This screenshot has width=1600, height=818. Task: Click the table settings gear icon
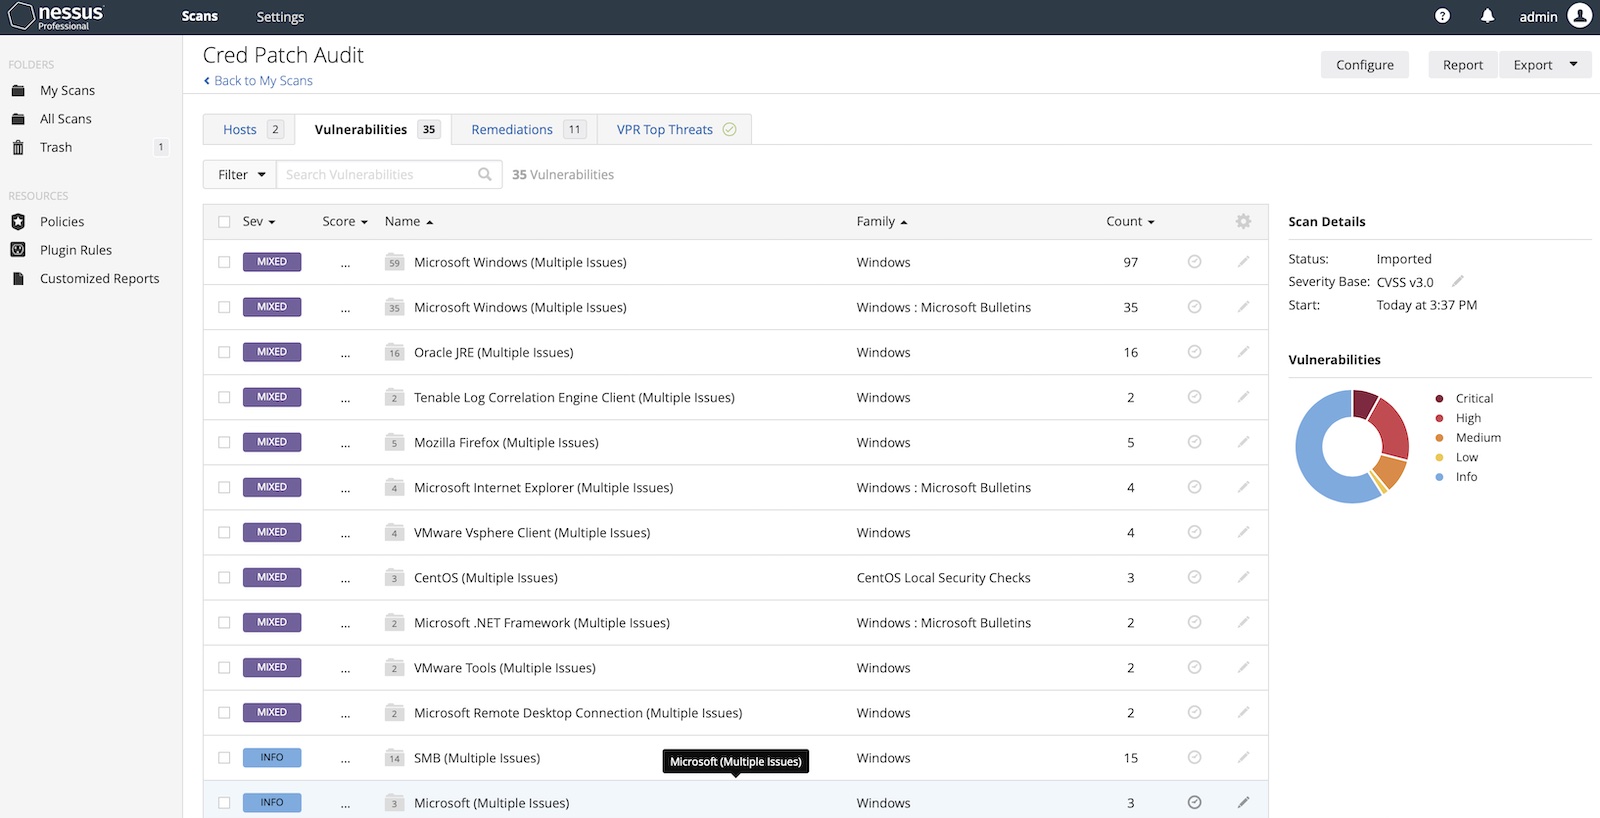coord(1243,222)
